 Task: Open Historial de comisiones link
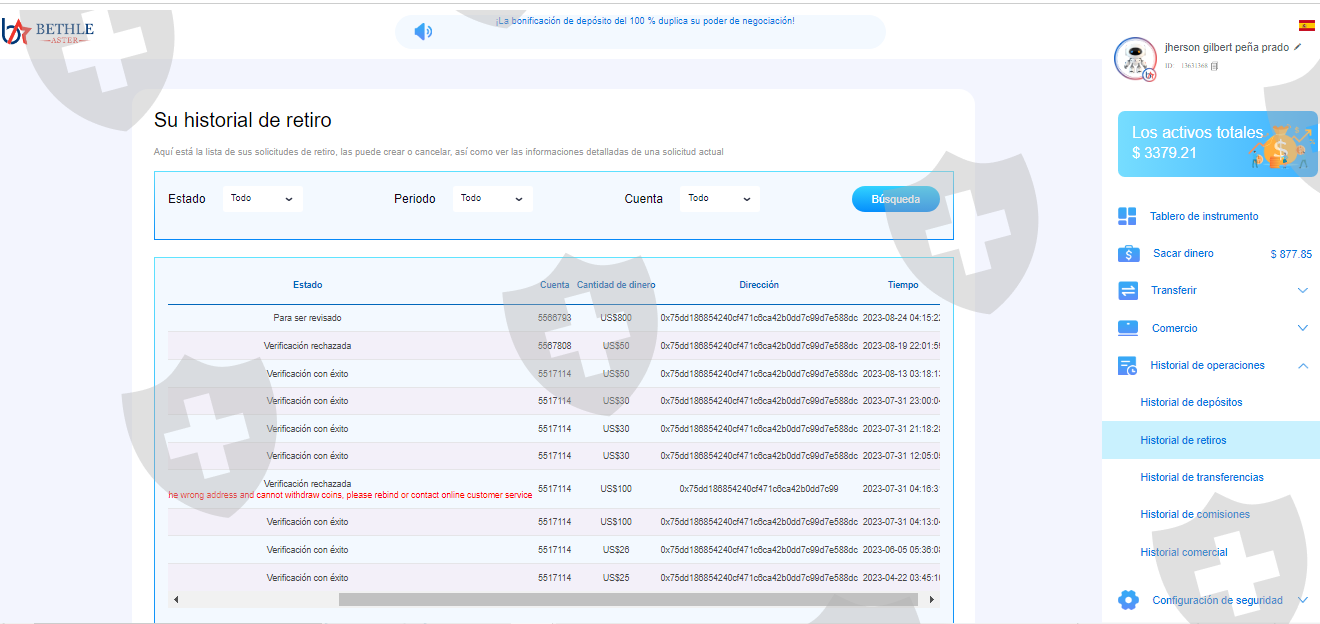[1194, 514]
